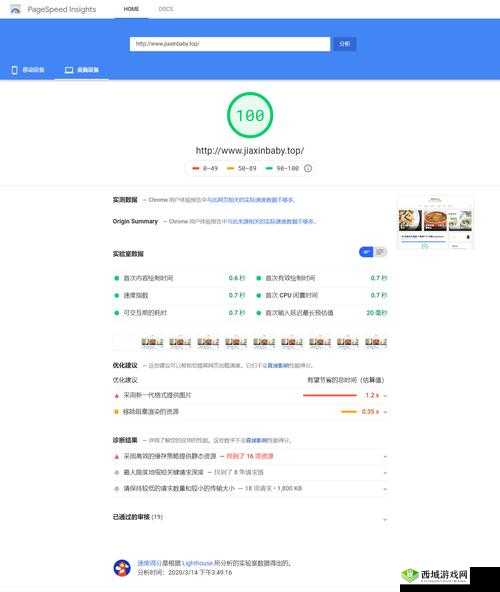
Task: Open the Lighthouse link in footer
Action: (x=198, y=563)
